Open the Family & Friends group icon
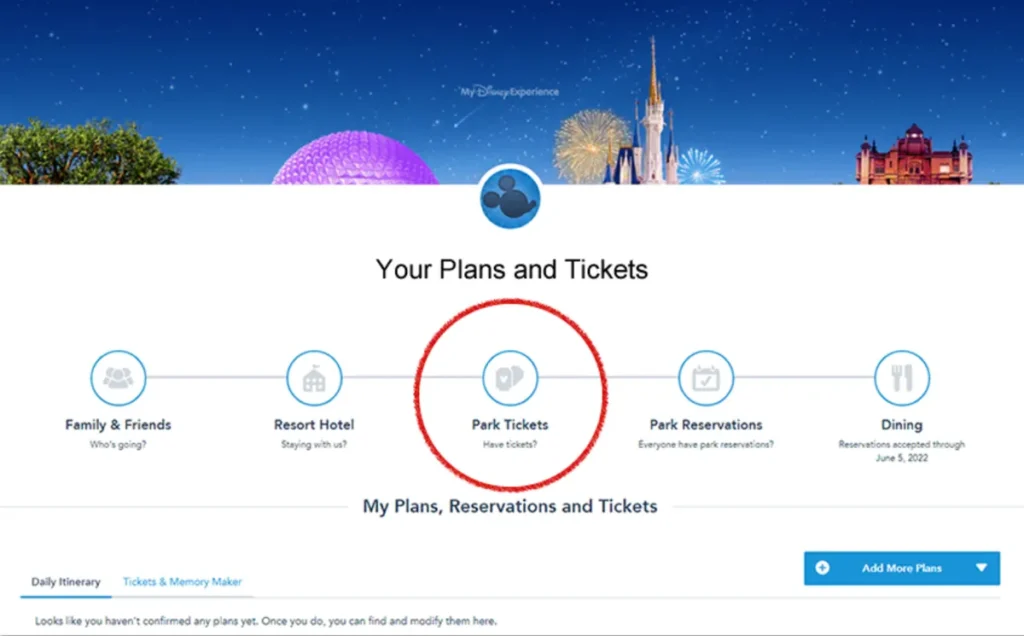The image size is (1024, 636). click(x=117, y=378)
